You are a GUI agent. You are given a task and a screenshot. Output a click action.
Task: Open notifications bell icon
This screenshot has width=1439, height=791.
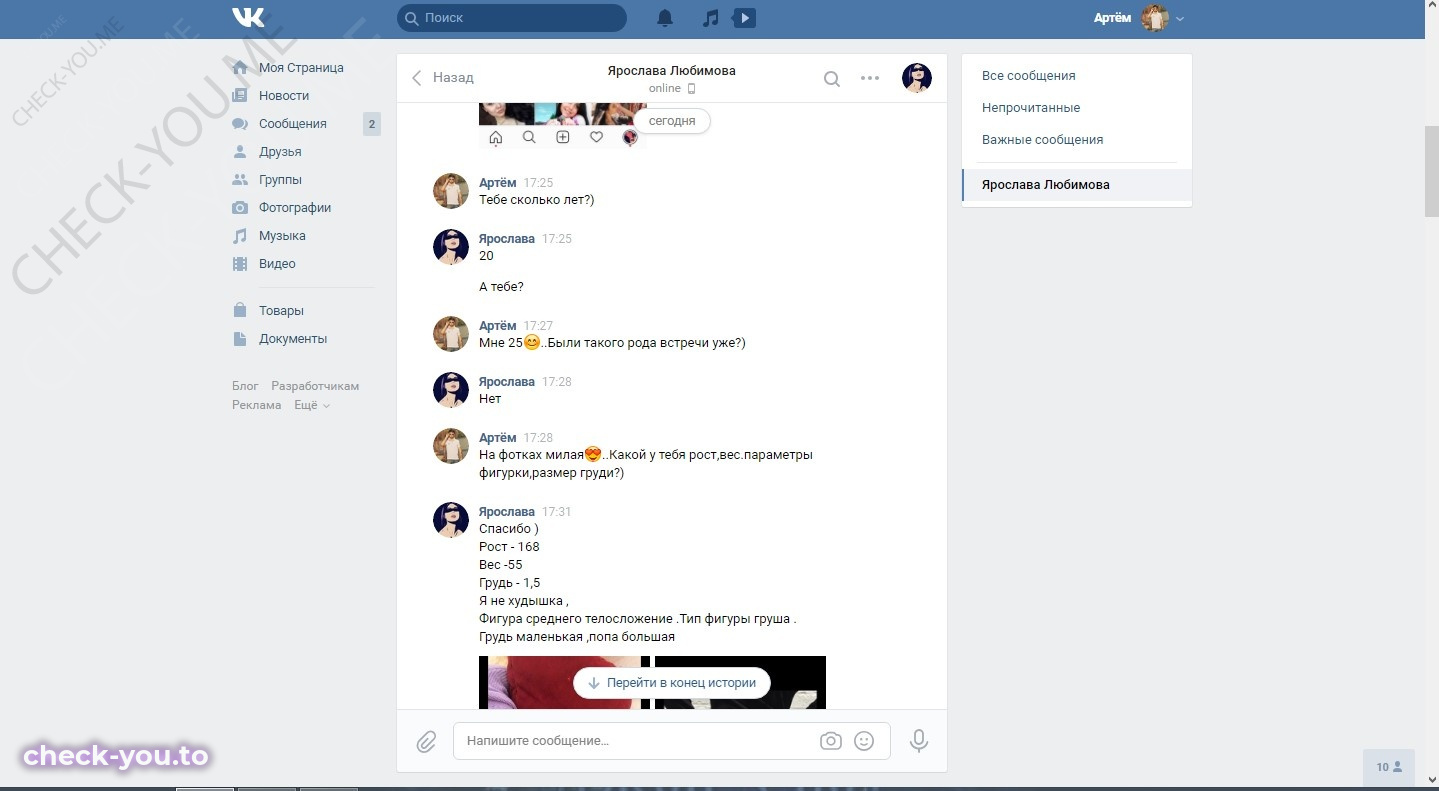(x=664, y=18)
